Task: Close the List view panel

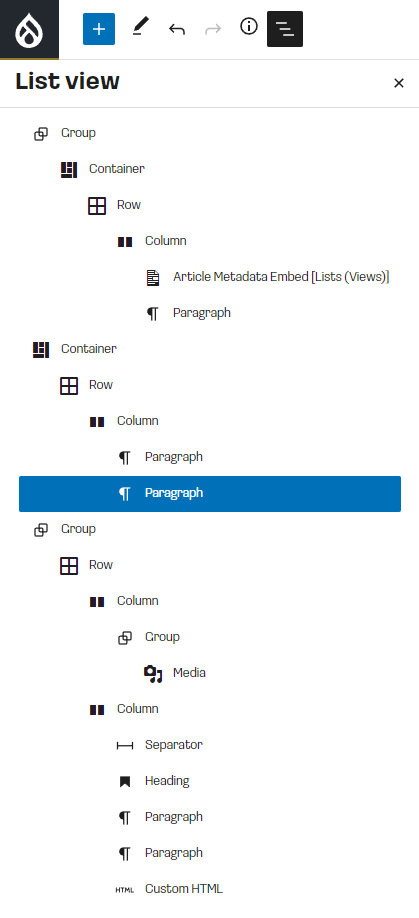Action: (399, 83)
